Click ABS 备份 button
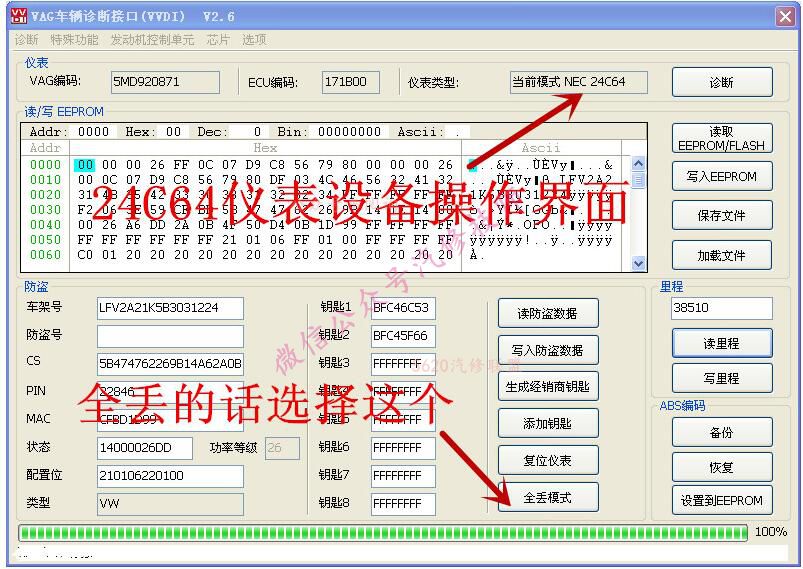Screen dimensions: 803x569 [x=722, y=432]
